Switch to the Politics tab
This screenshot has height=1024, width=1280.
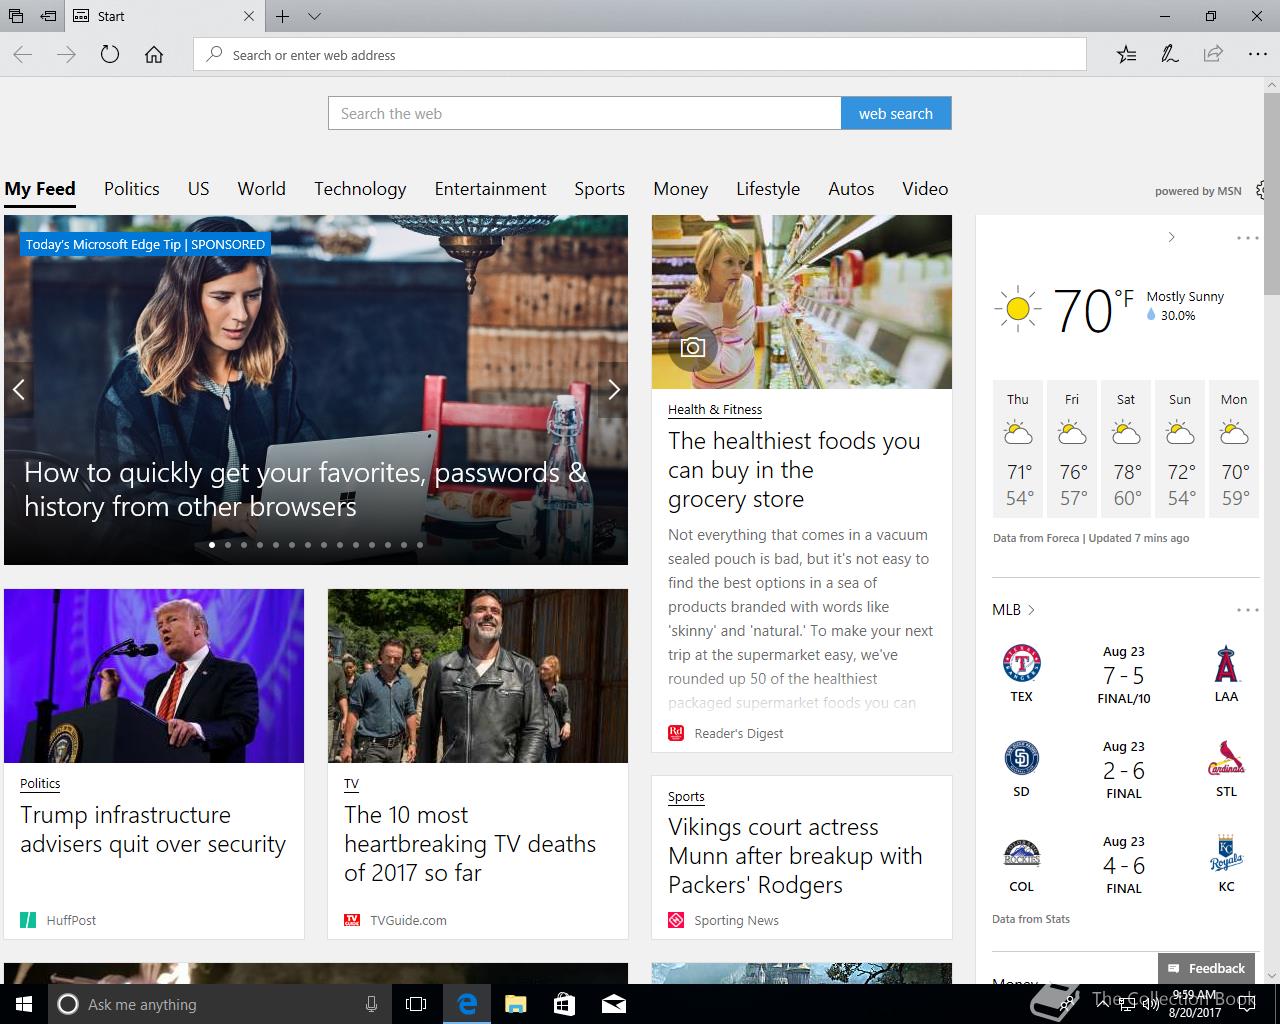132,189
